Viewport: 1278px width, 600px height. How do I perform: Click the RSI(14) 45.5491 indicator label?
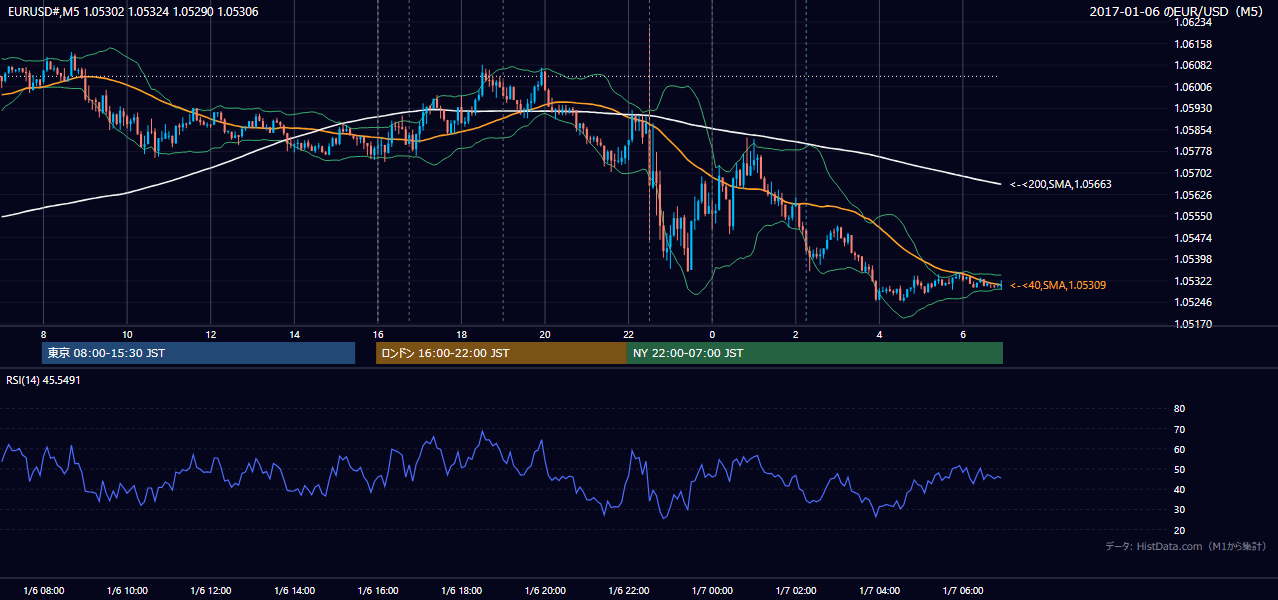tap(43, 380)
